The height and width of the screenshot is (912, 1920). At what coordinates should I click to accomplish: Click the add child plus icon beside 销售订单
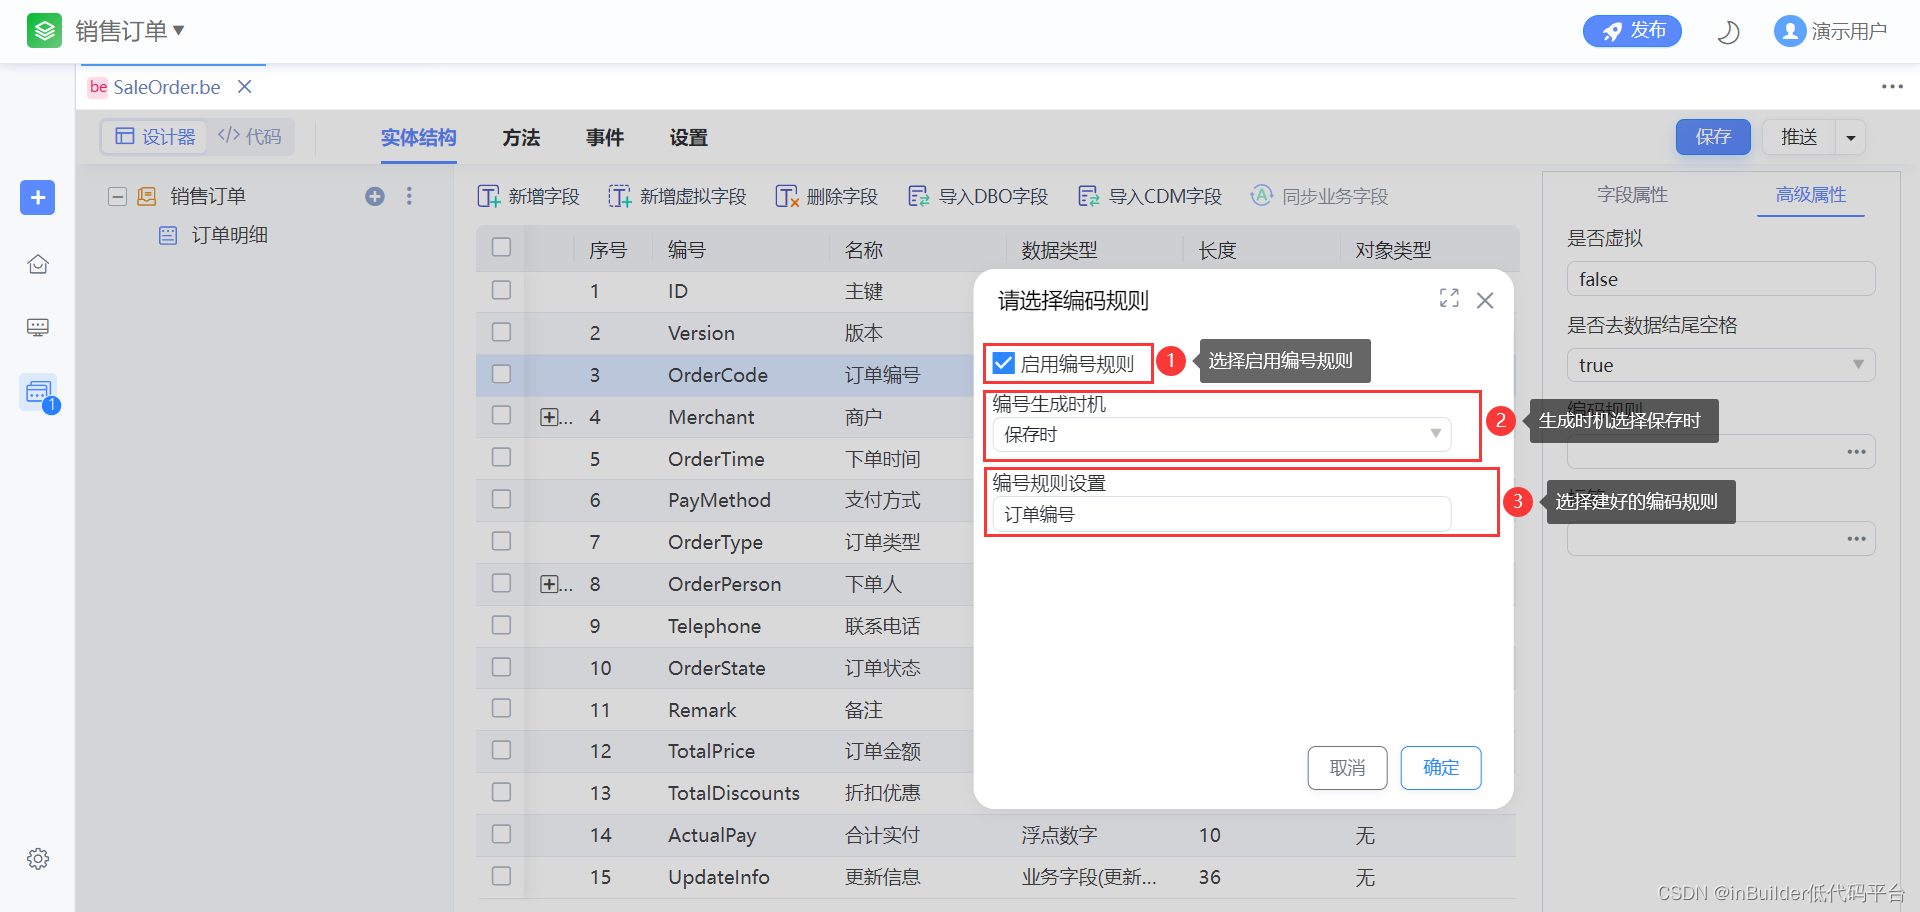tap(375, 197)
